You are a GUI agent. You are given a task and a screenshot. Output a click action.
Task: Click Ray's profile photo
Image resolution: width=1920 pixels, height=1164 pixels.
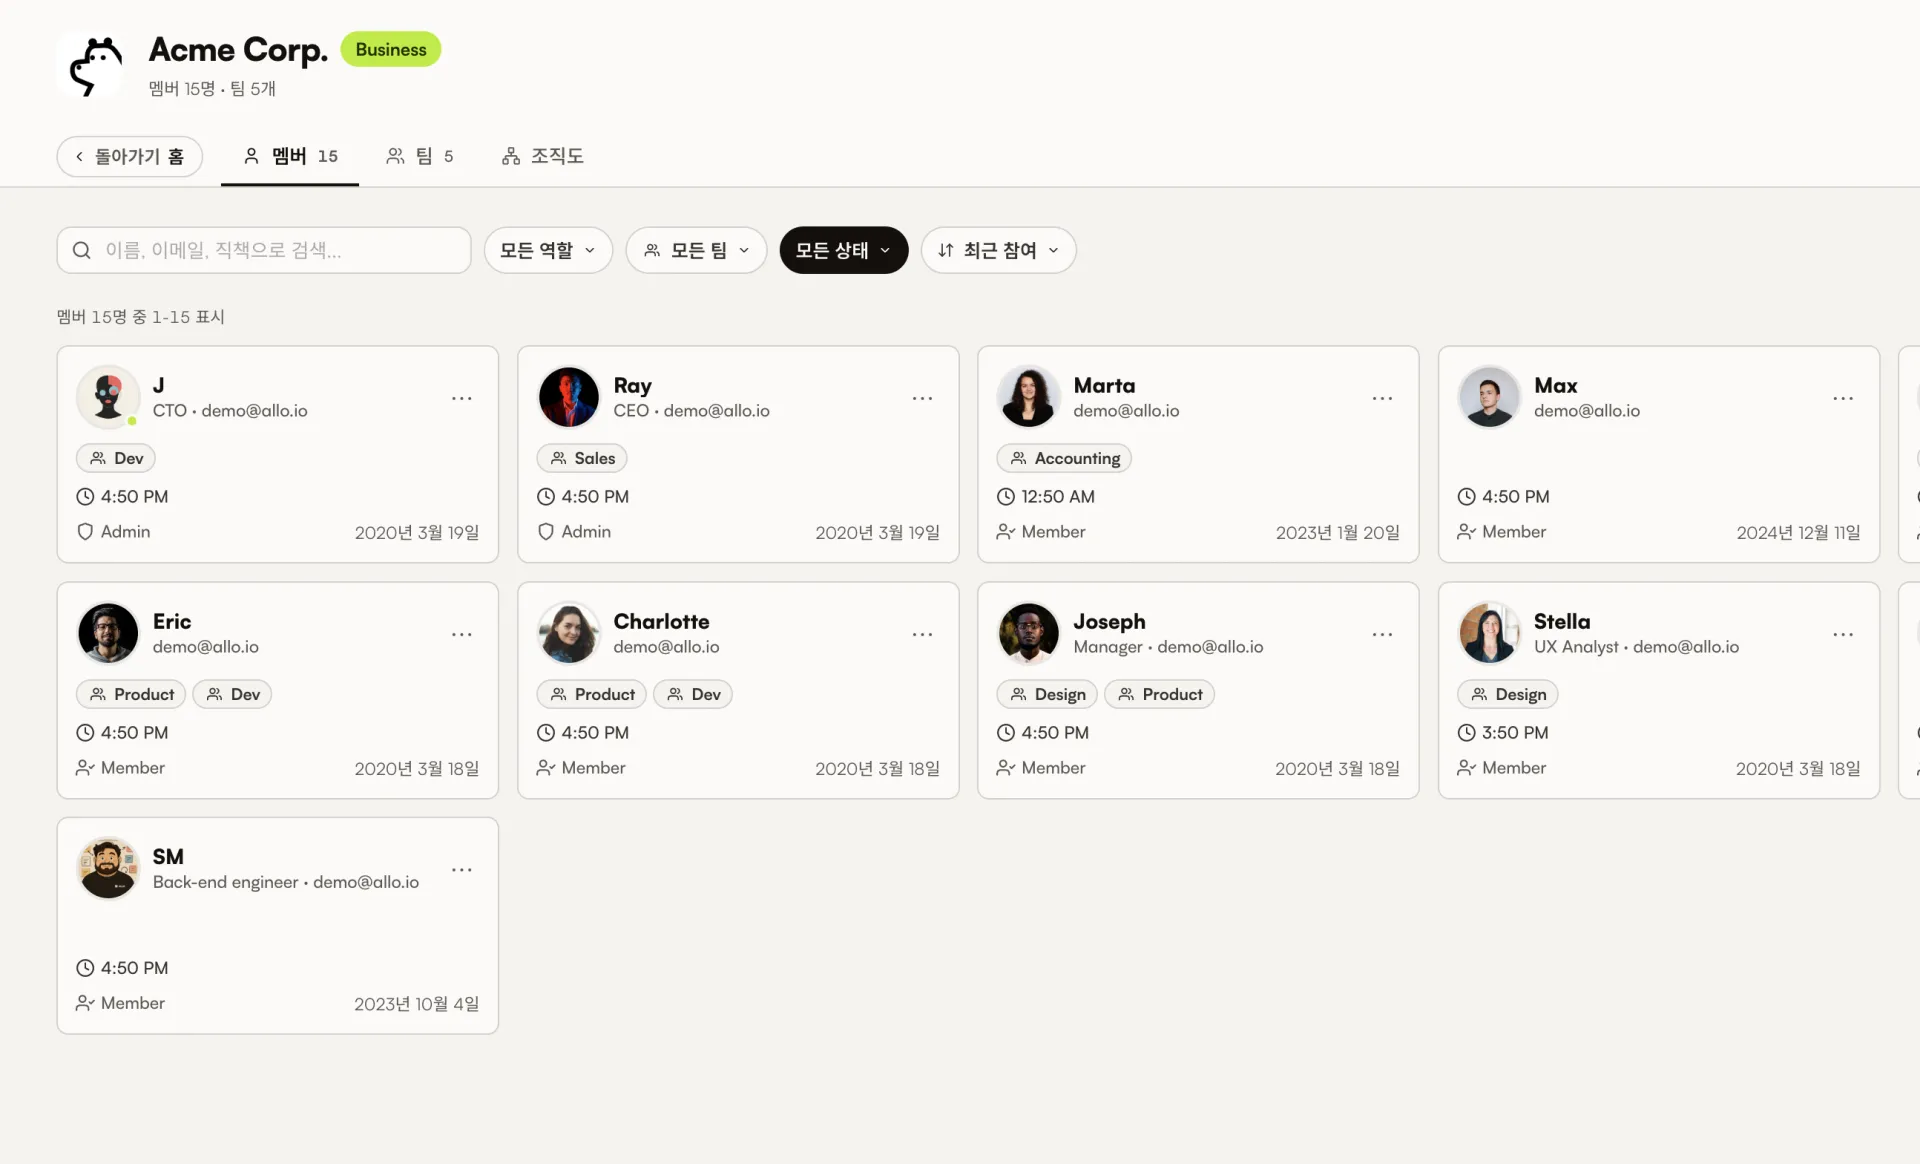[569, 397]
